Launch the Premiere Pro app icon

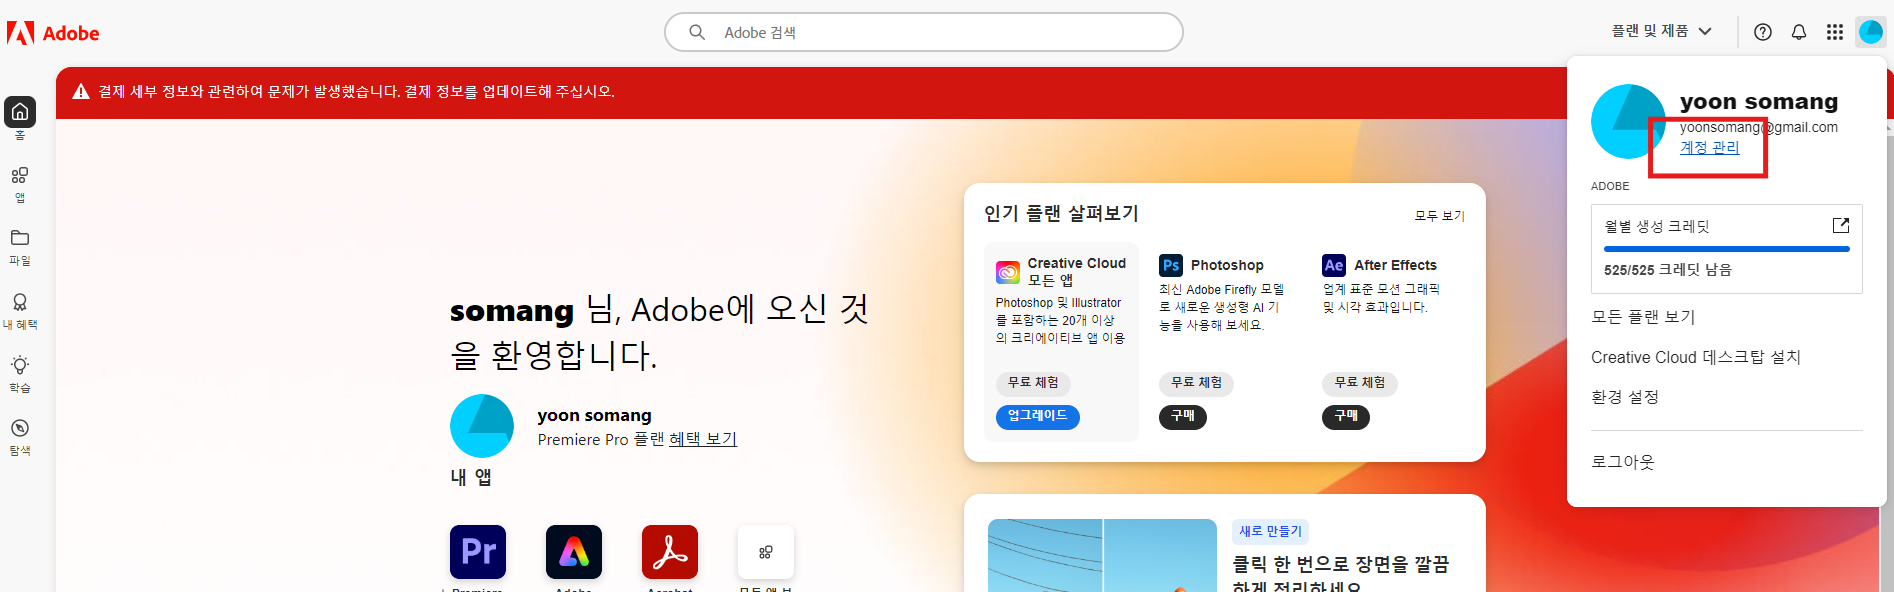(478, 552)
